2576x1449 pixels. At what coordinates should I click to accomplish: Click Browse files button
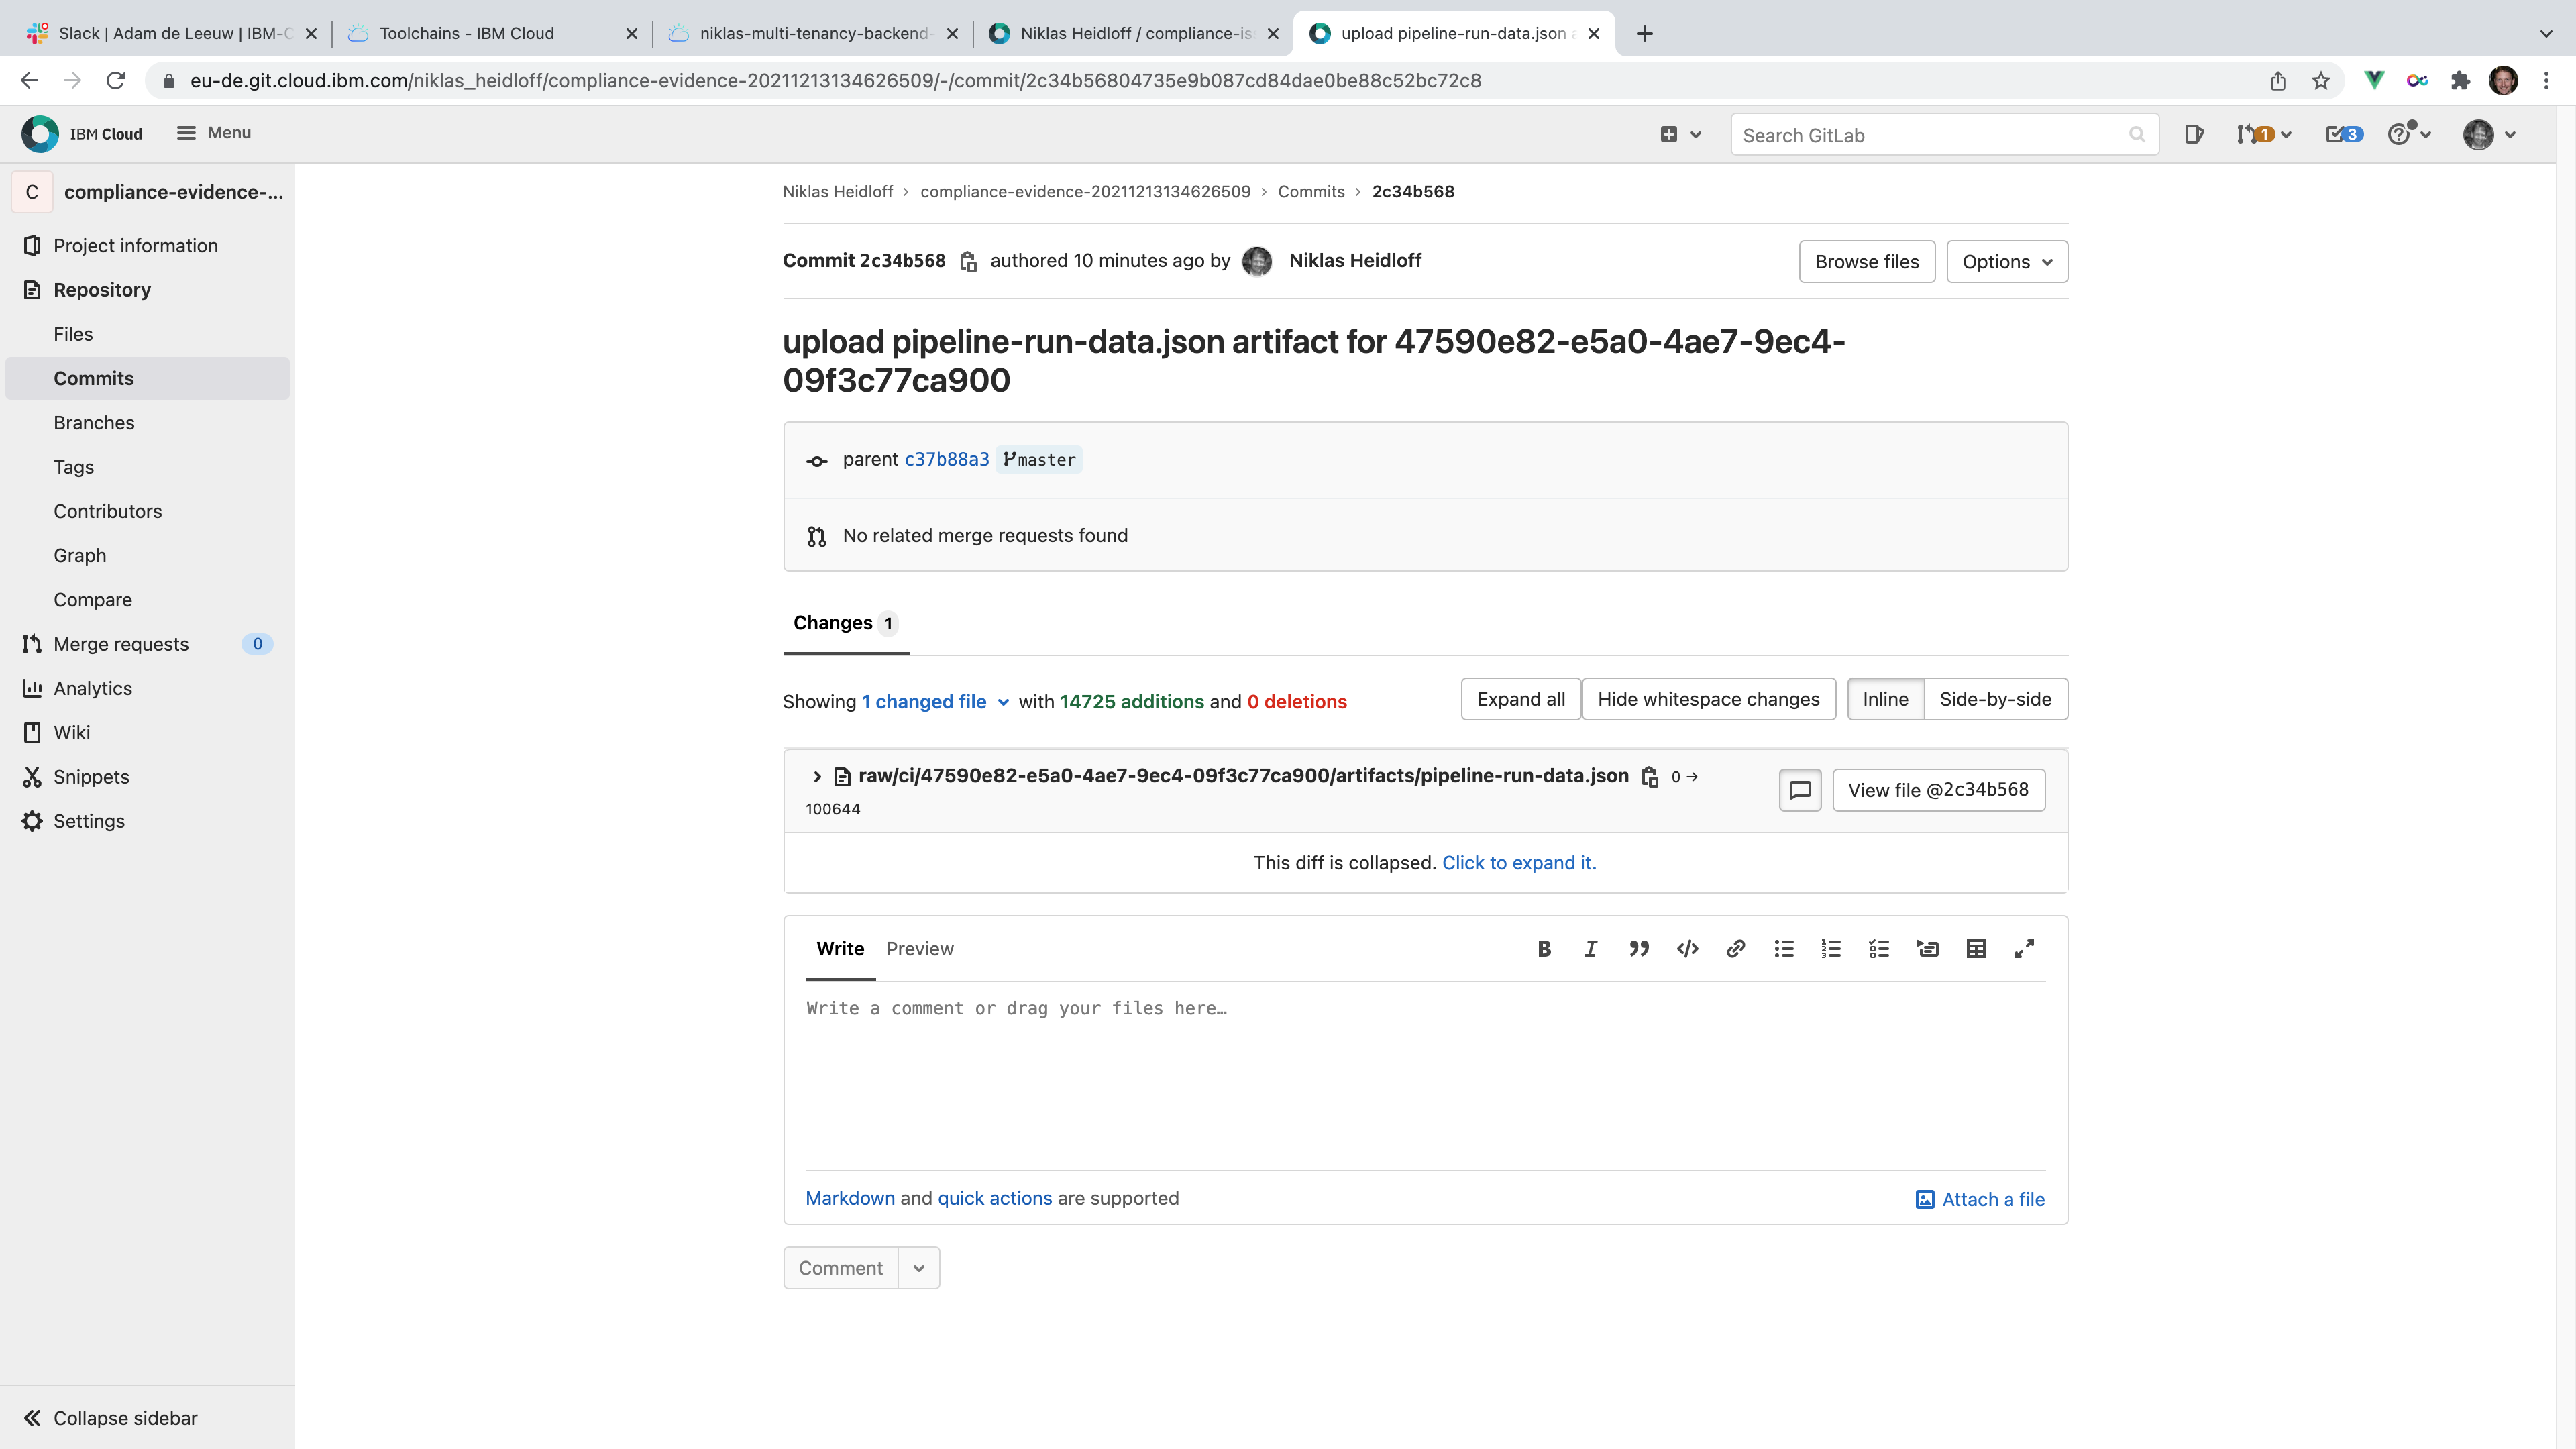pos(1866,262)
